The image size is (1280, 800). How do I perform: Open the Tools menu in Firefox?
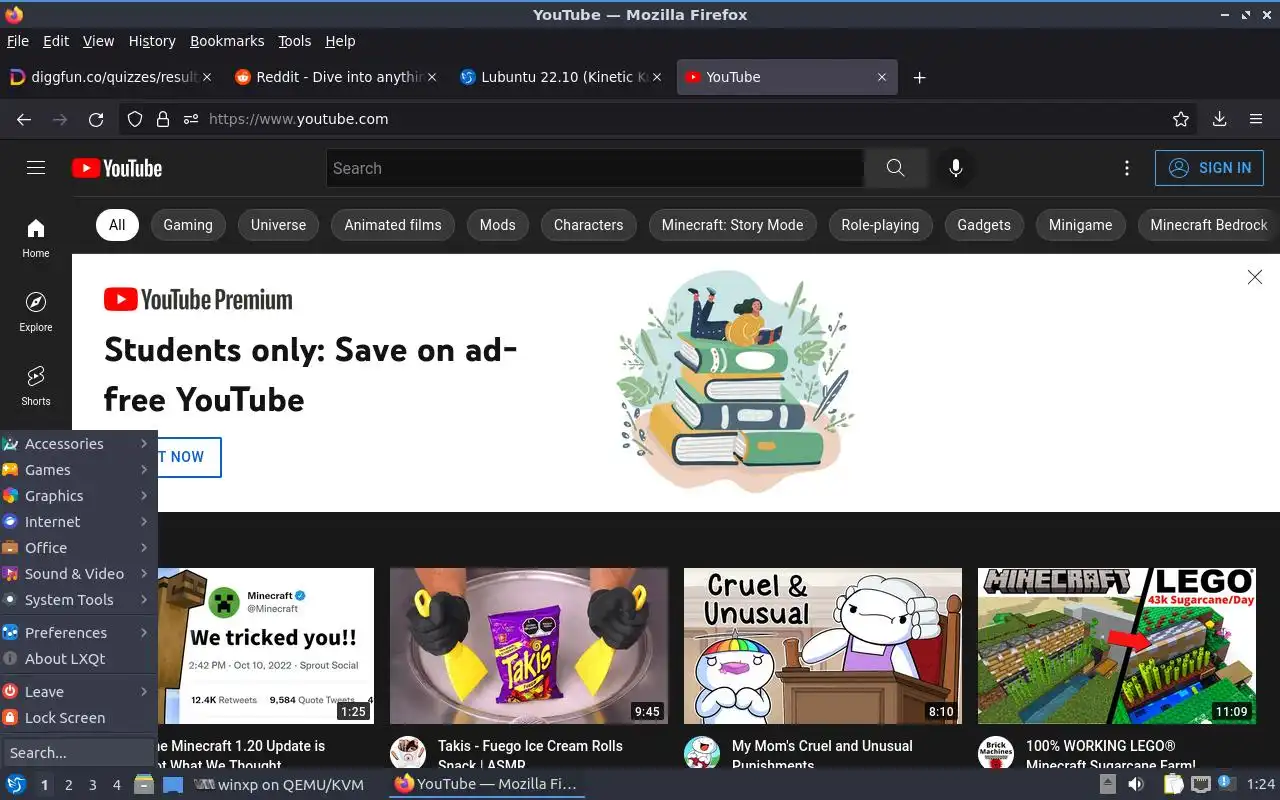(295, 41)
